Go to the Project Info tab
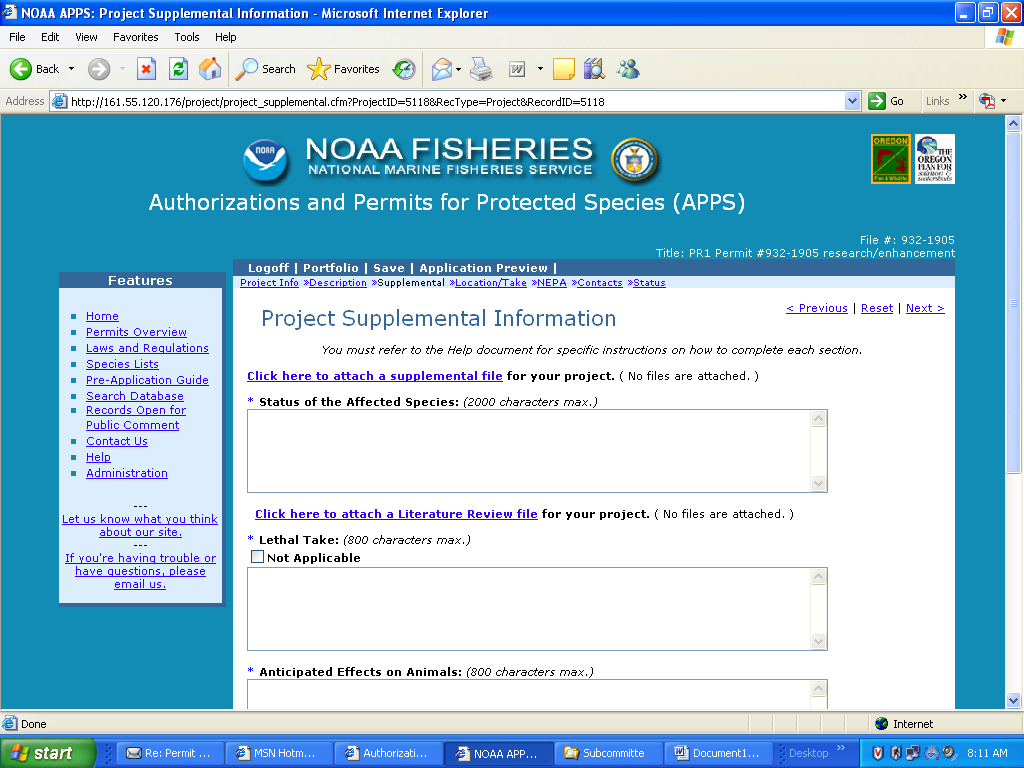This screenshot has width=1024, height=768. tap(269, 283)
